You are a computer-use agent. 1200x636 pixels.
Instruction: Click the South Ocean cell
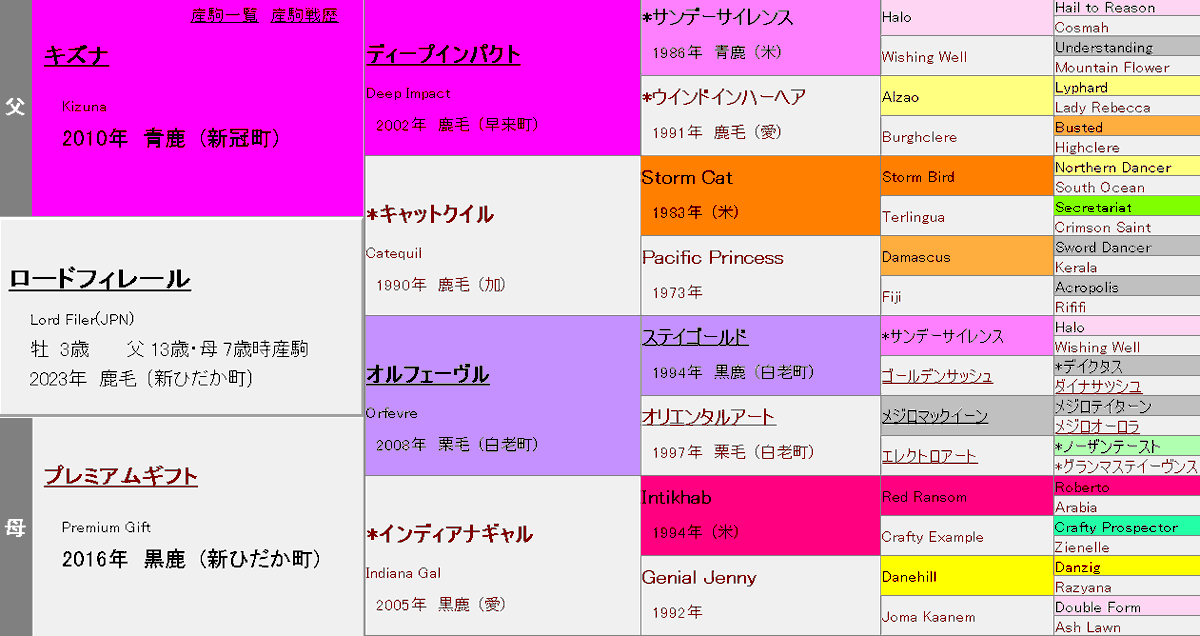(1127, 187)
